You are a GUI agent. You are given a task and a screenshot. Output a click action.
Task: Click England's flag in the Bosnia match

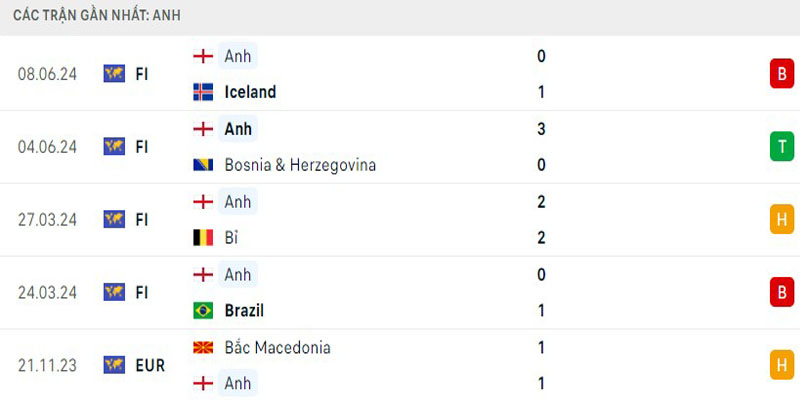(x=203, y=129)
